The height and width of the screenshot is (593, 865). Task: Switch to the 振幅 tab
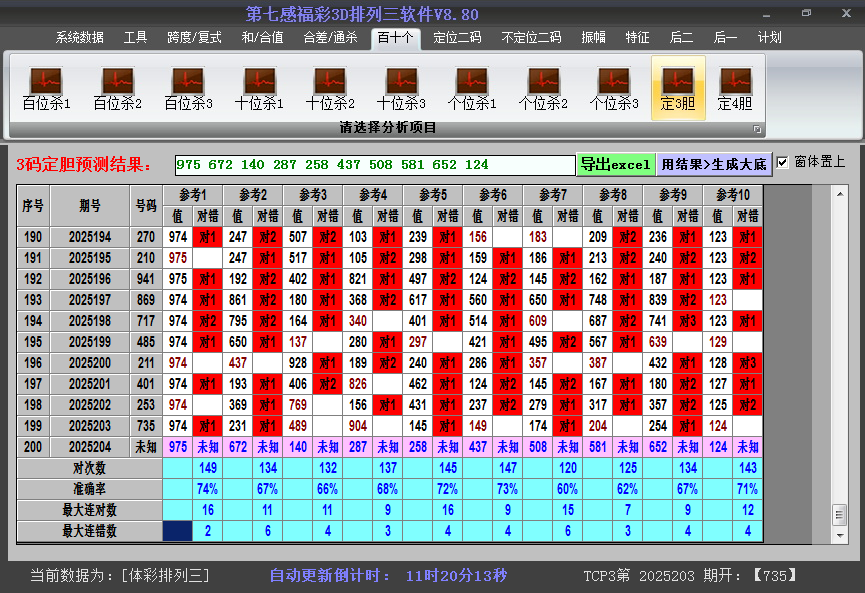pyautogui.click(x=593, y=38)
